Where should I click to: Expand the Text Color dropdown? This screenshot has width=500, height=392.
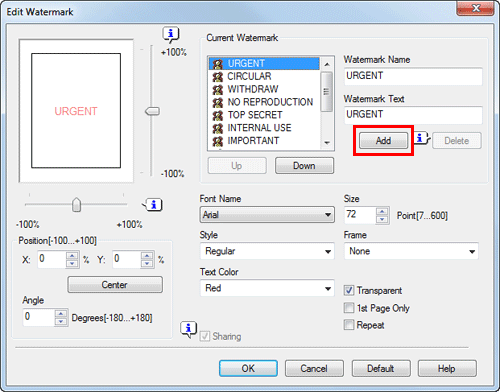(267, 288)
